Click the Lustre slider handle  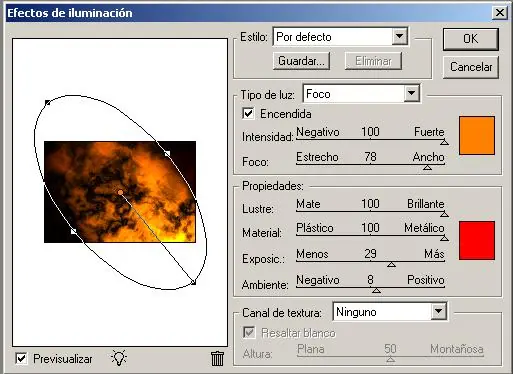point(444,214)
